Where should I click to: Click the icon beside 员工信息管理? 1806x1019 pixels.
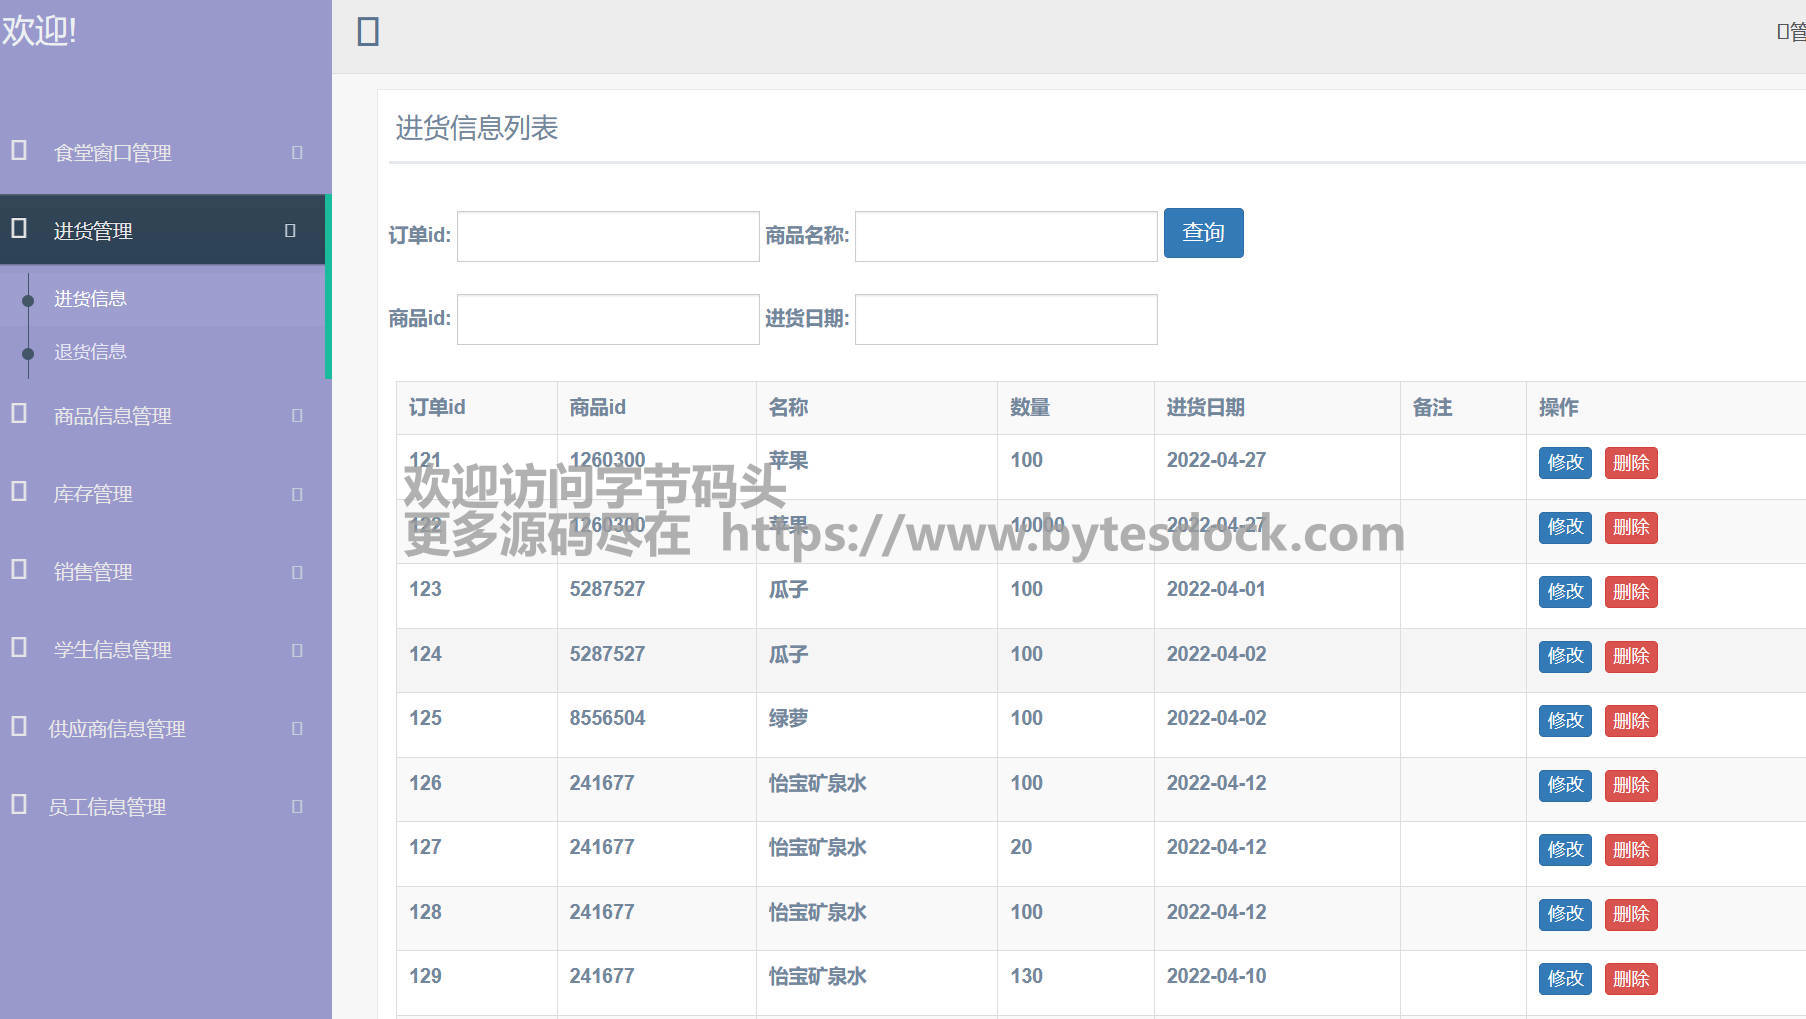click(x=19, y=804)
